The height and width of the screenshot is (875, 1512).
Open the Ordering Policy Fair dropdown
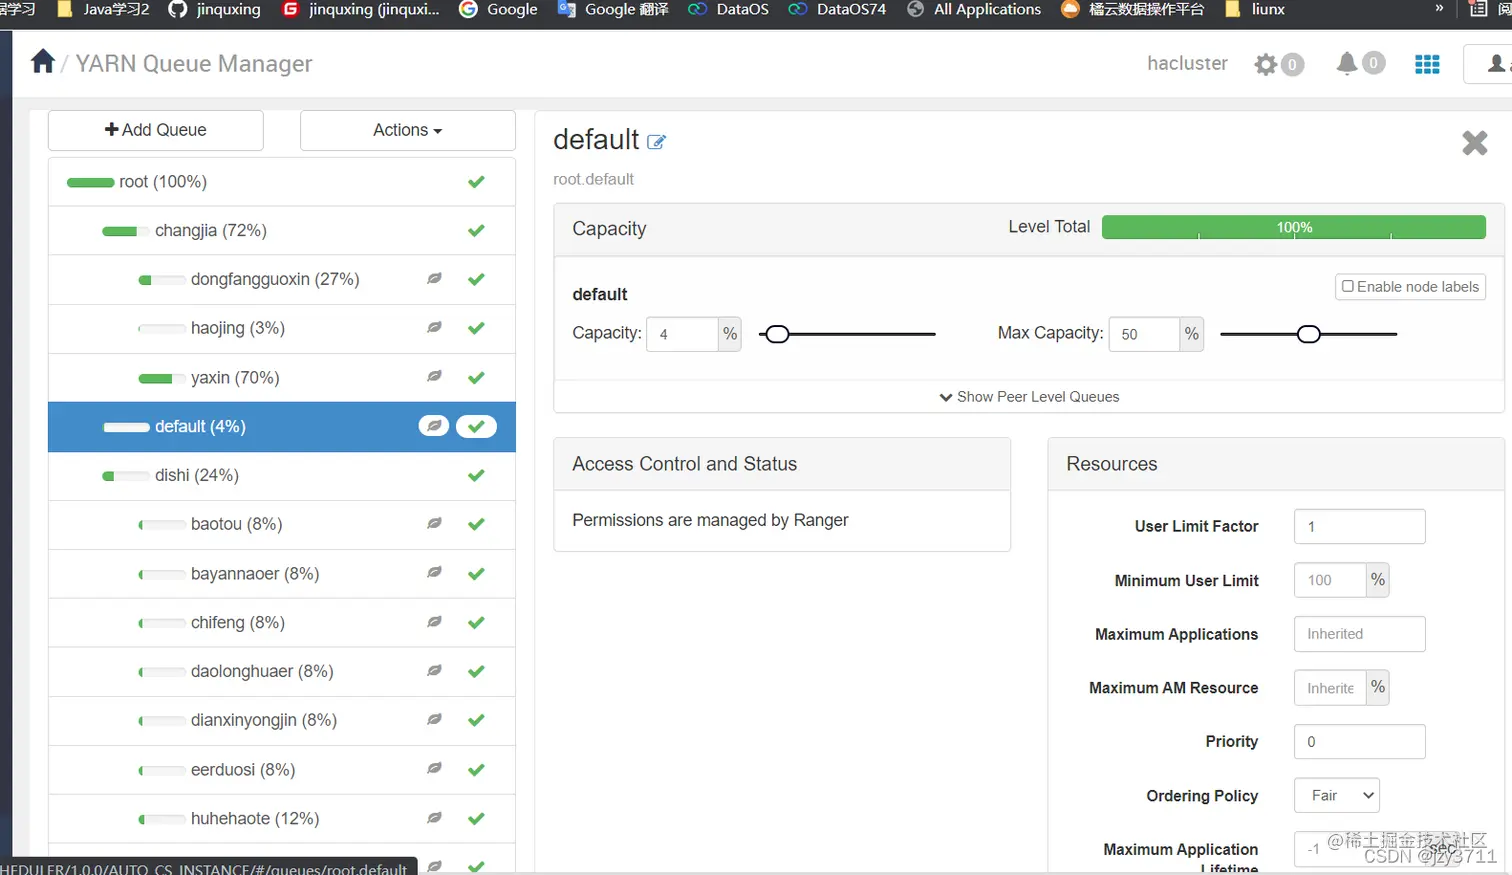coord(1337,795)
